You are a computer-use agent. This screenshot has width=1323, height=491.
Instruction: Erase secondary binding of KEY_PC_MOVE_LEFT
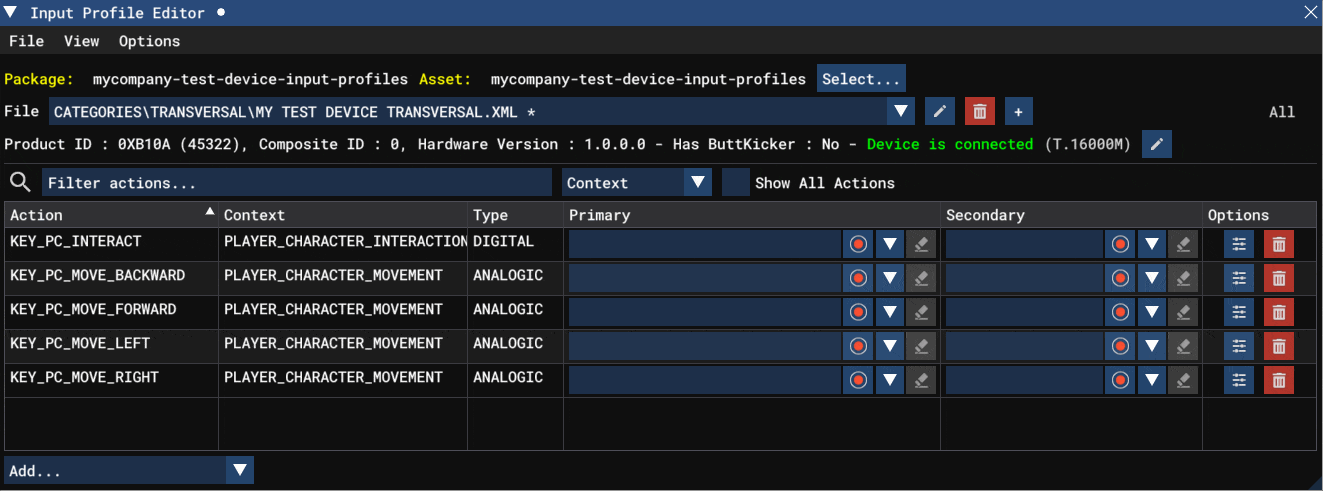tap(1183, 346)
